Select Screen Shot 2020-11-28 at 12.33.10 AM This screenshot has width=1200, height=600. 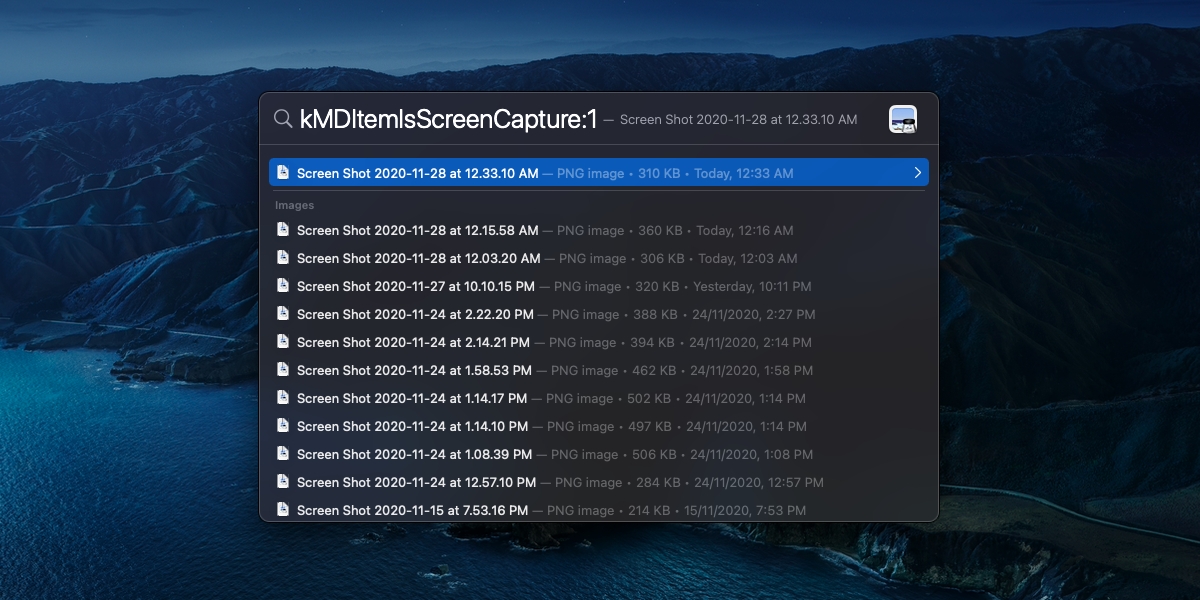pyautogui.click(x=599, y=173)
